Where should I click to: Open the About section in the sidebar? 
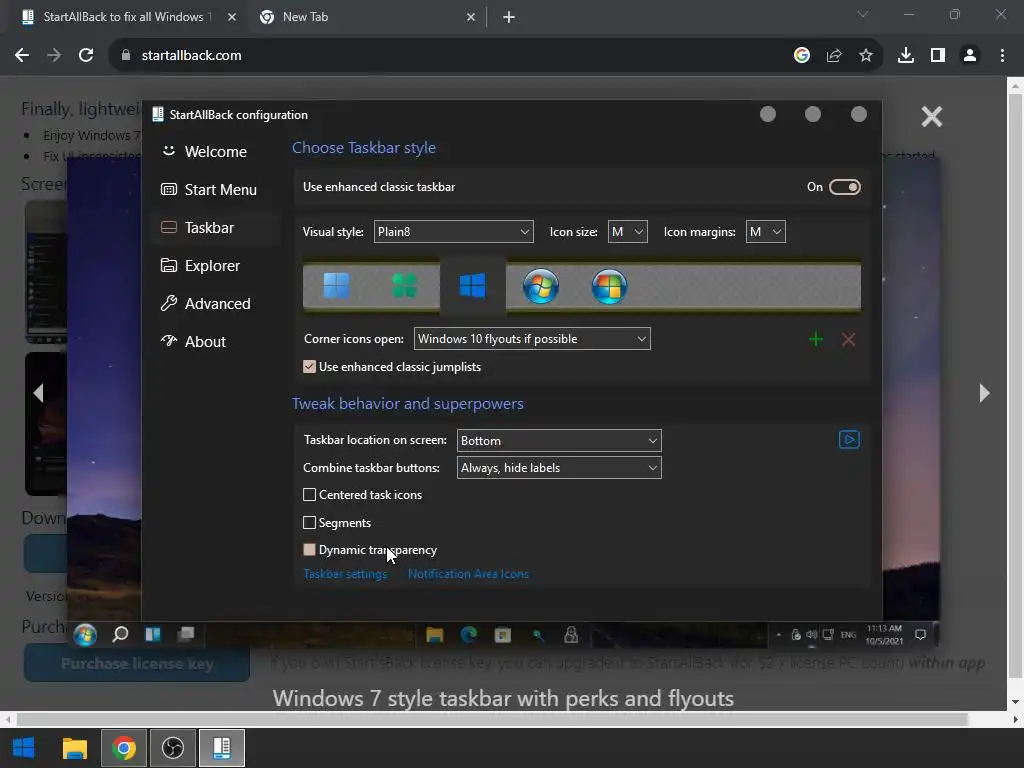215,341
